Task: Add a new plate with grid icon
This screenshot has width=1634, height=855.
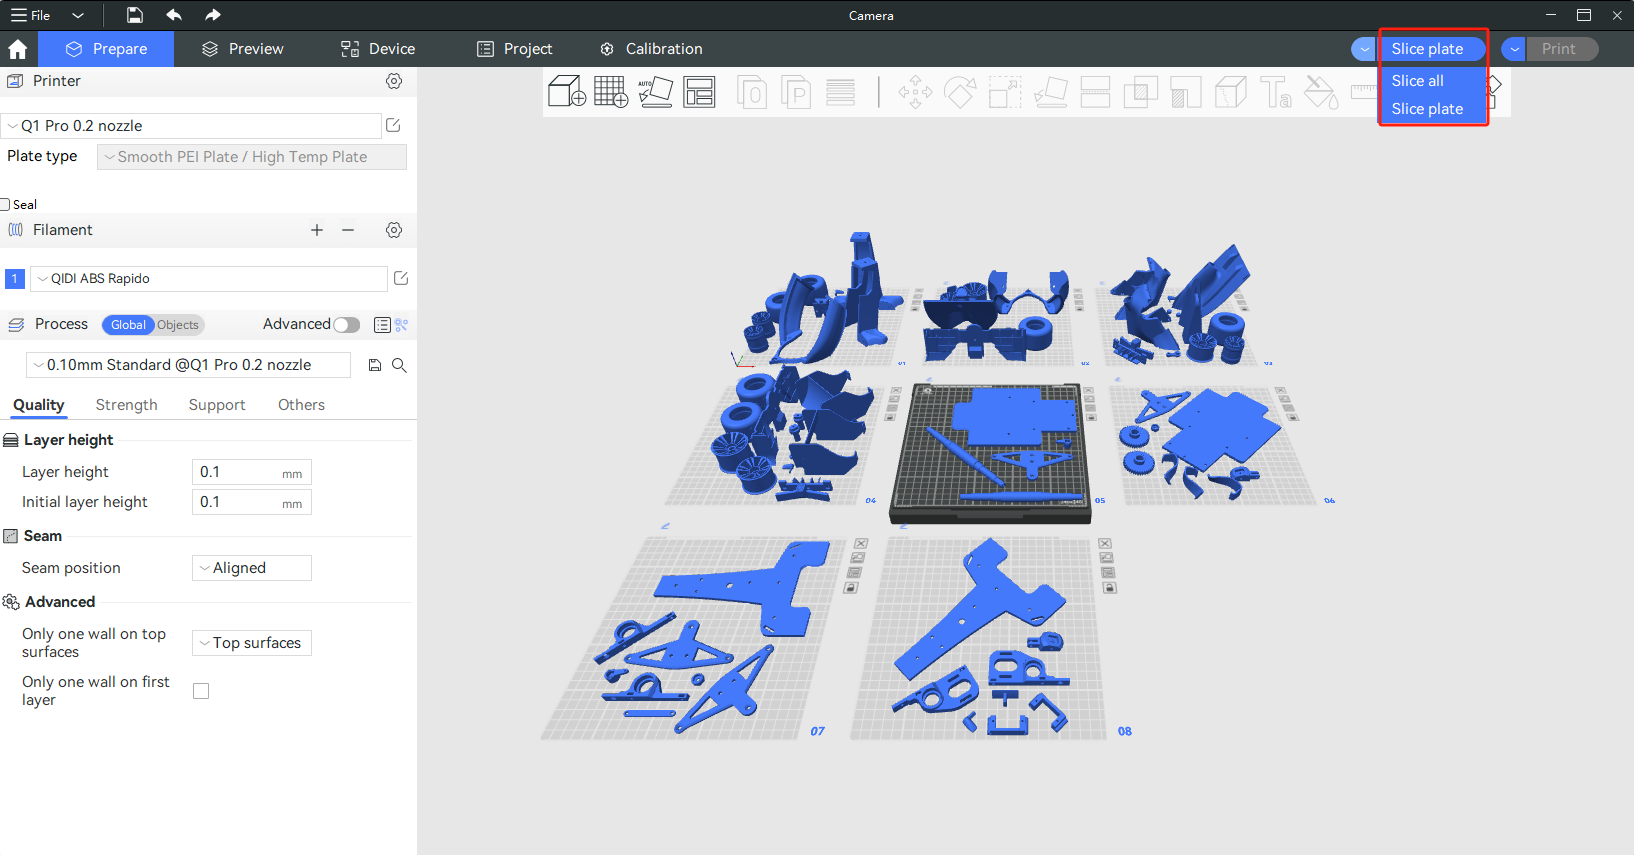Action: pyautogui.click(x=611, y=92)
